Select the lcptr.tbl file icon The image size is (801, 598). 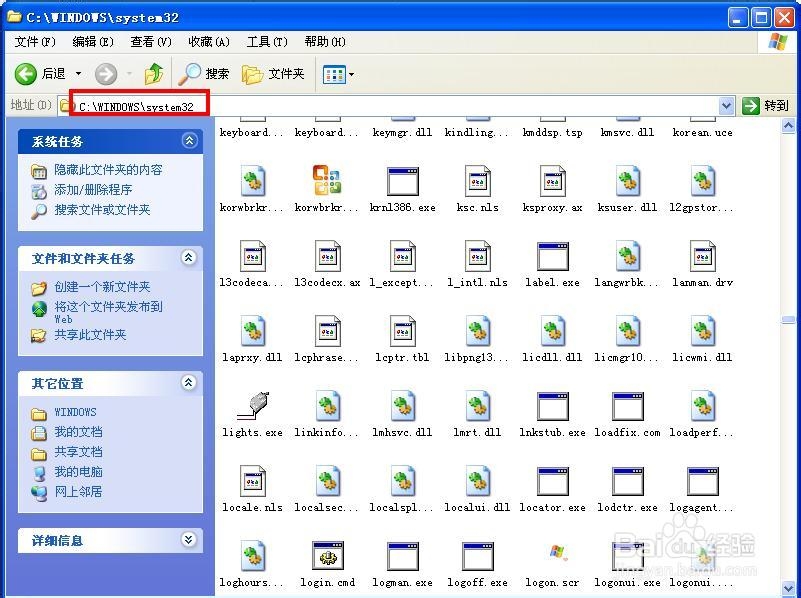(x=403, y=331)
